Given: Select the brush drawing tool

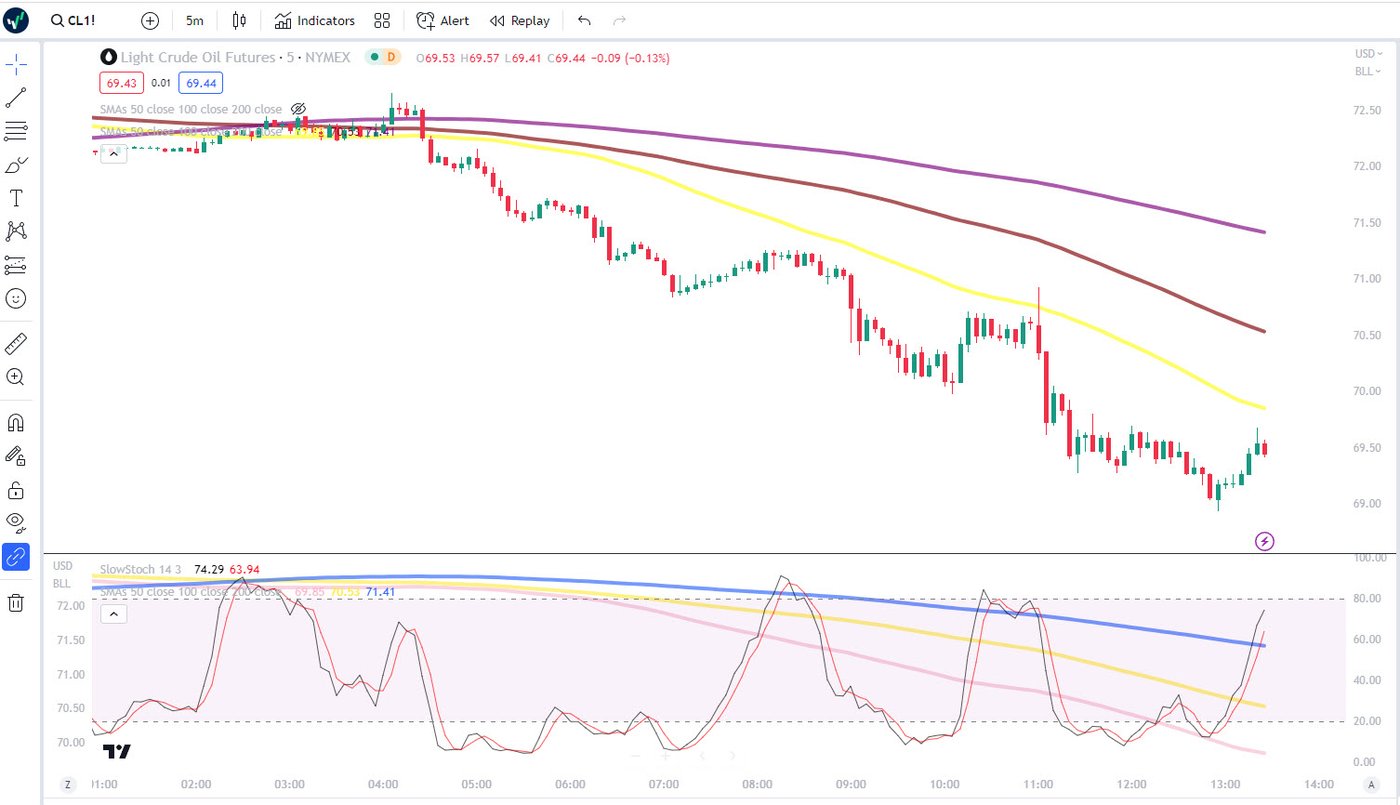Looking at the screenshot, I should (x=16, y=165).
